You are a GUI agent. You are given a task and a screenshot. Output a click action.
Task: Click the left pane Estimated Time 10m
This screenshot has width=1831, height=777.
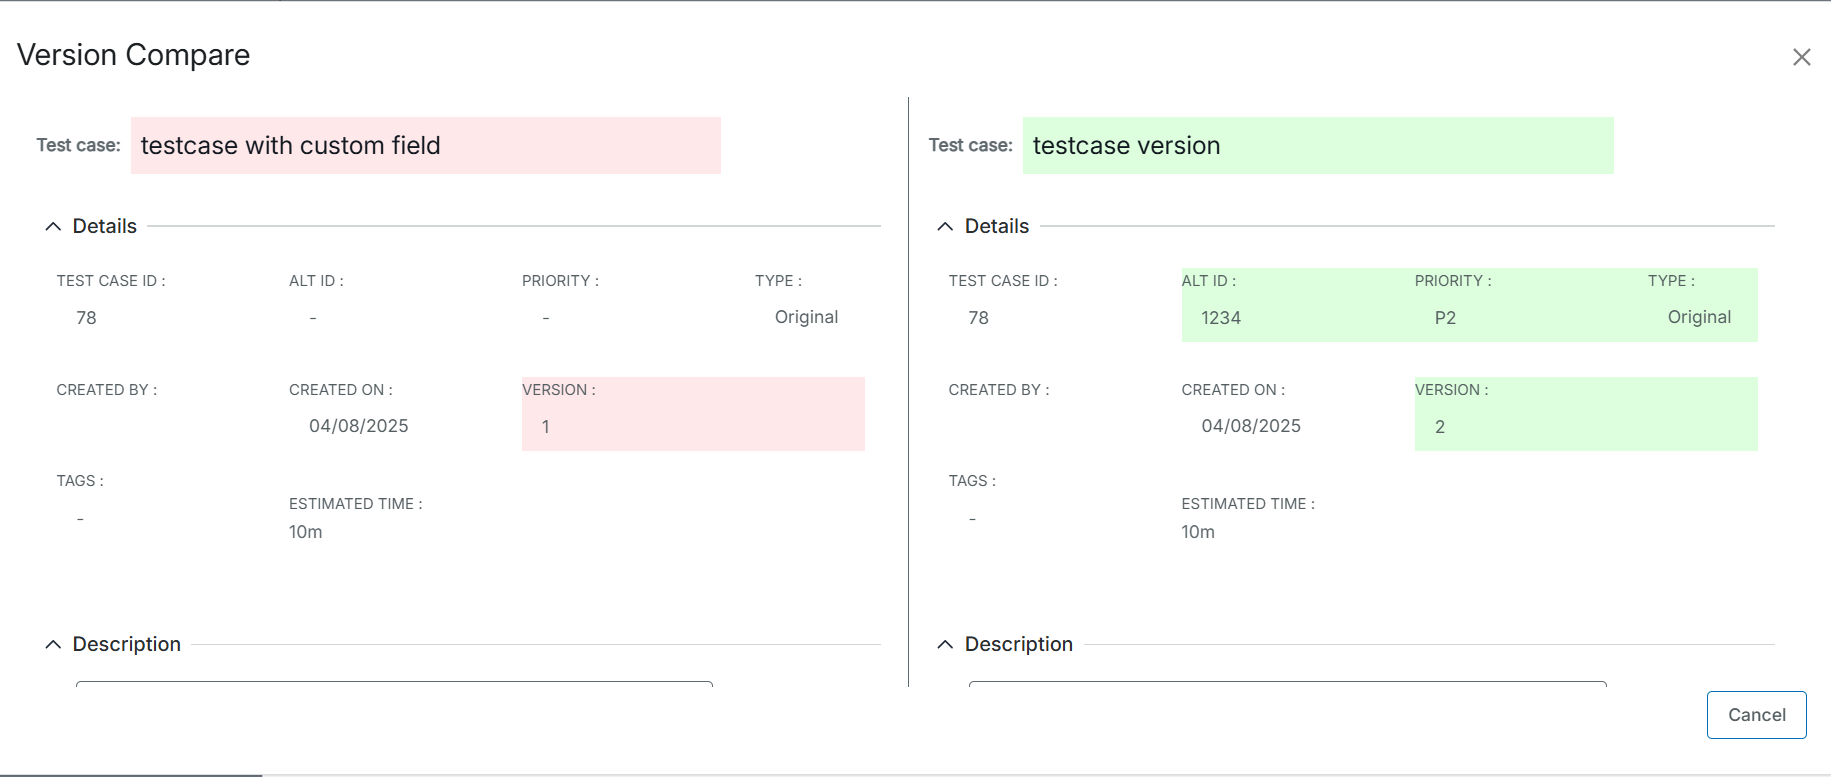306,532
